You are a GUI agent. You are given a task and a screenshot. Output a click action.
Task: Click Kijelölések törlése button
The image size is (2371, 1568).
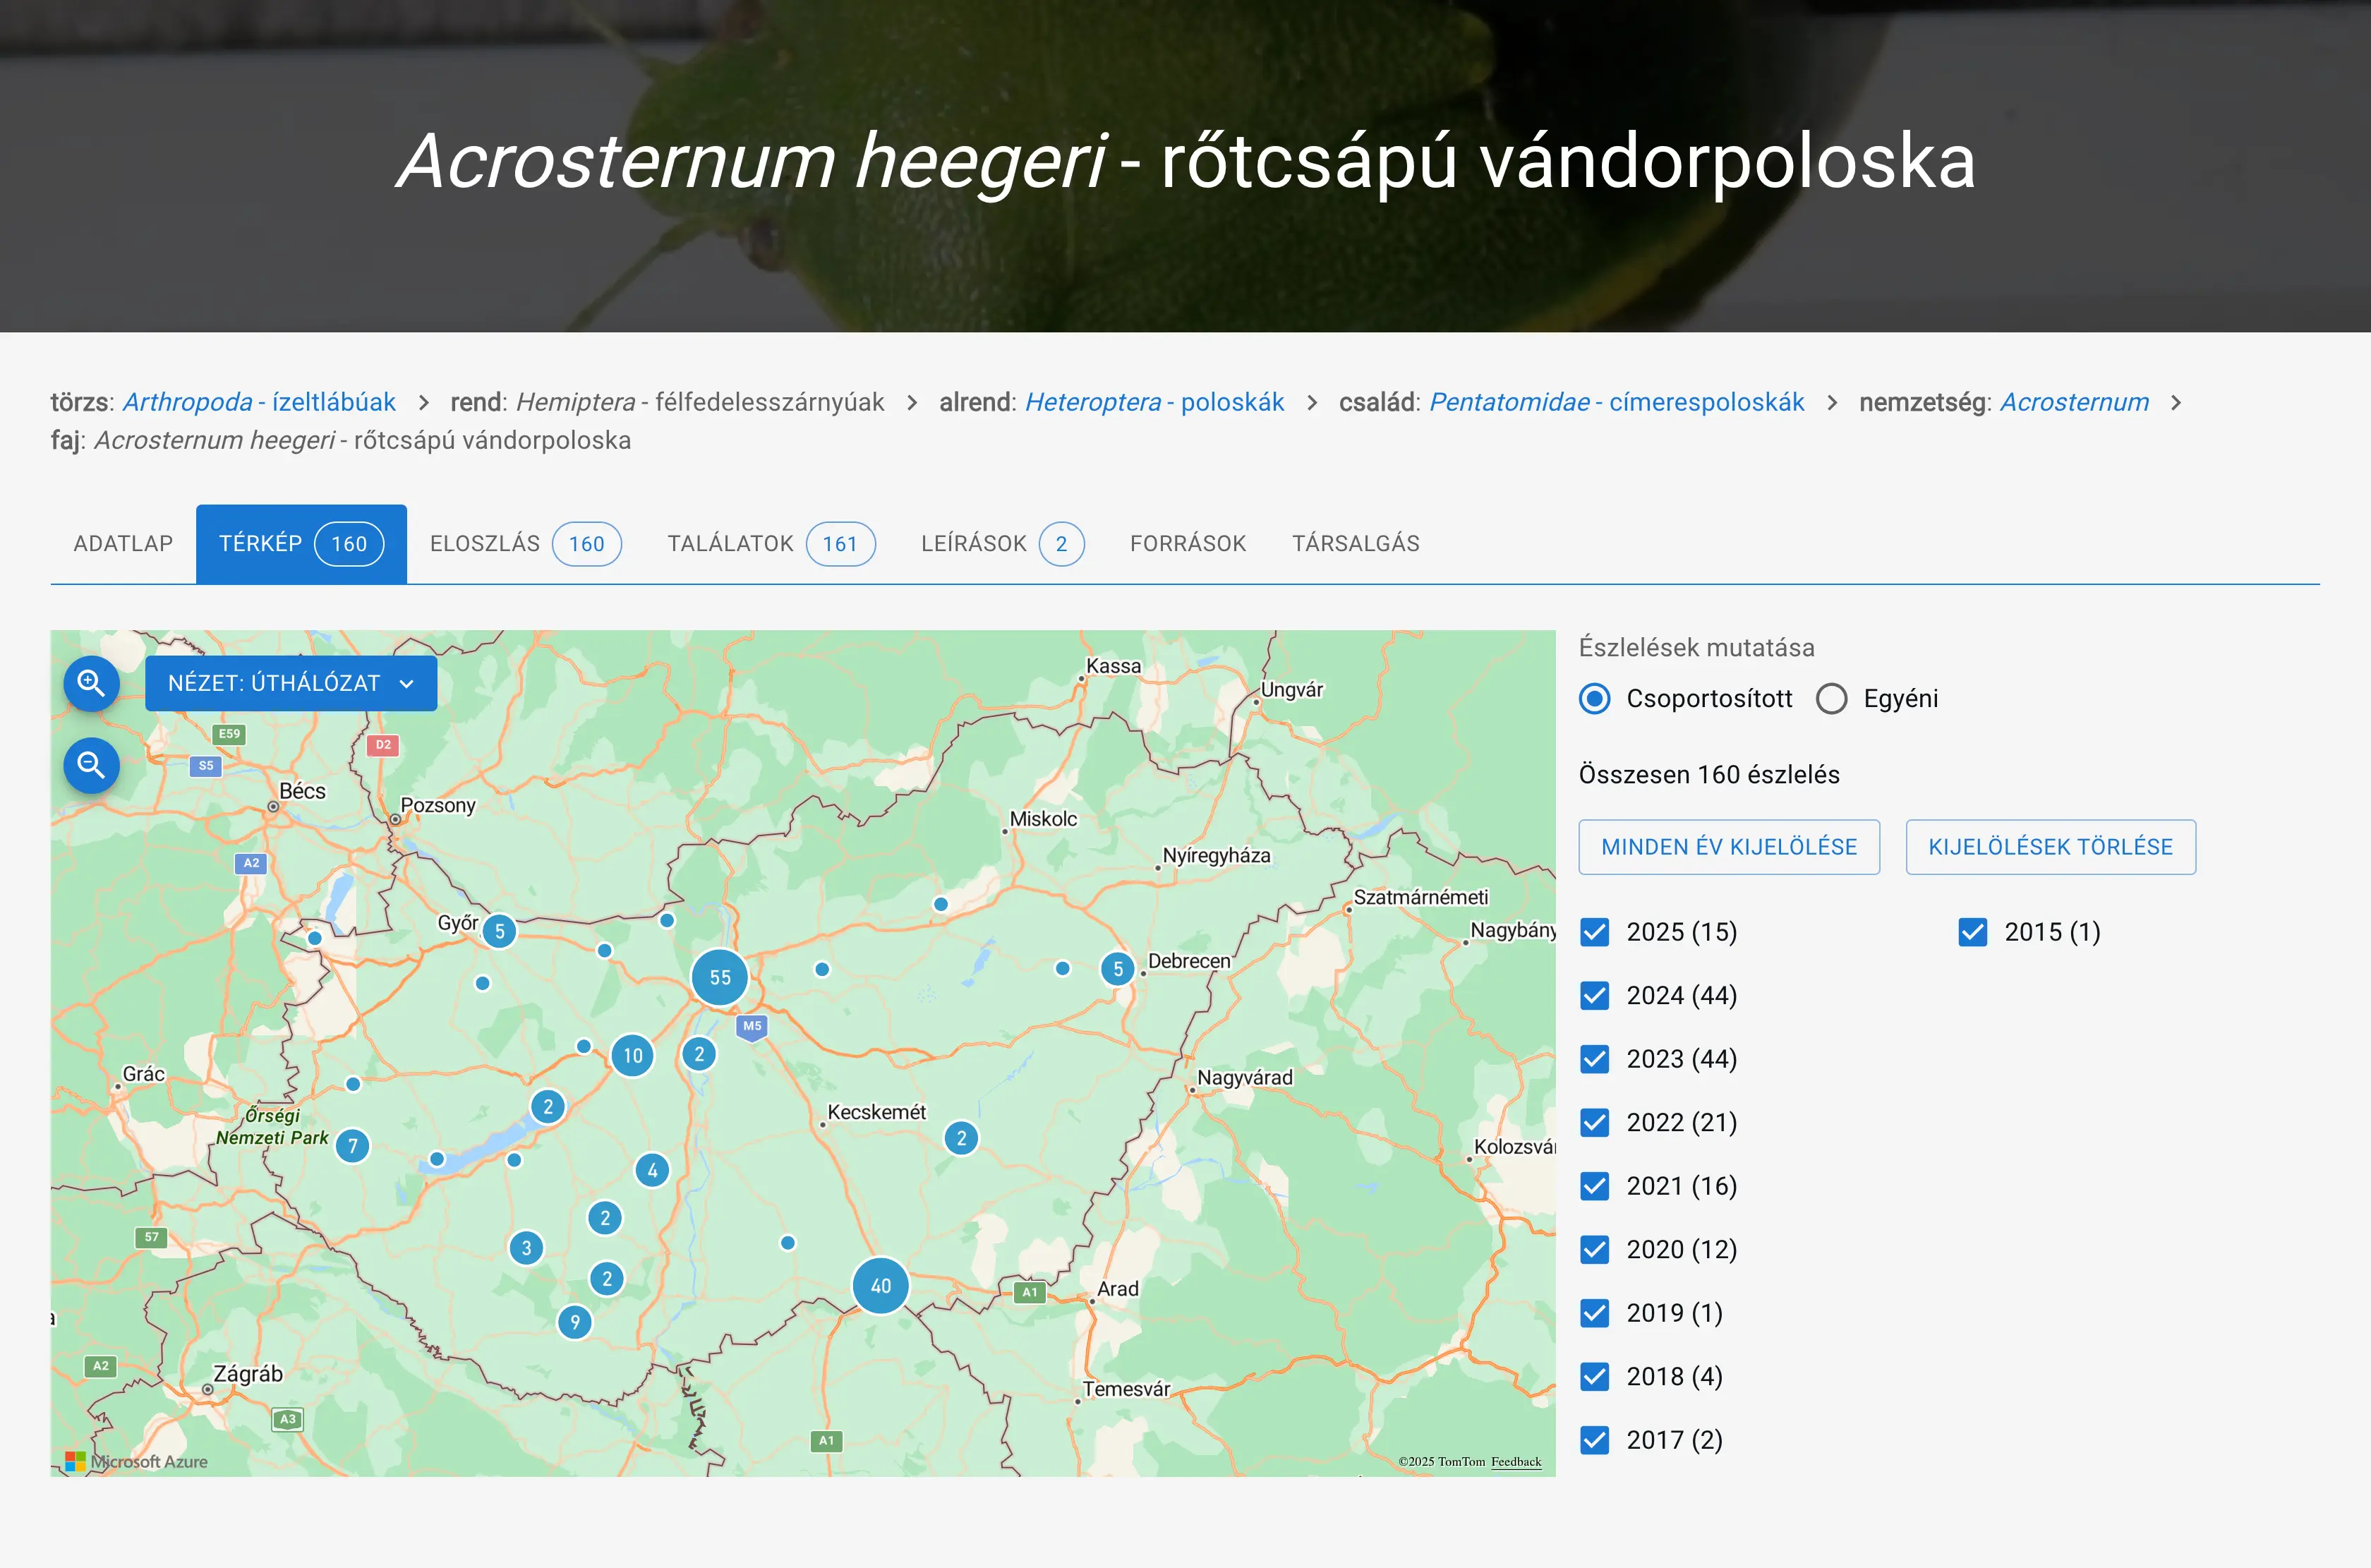point(2050,847)
